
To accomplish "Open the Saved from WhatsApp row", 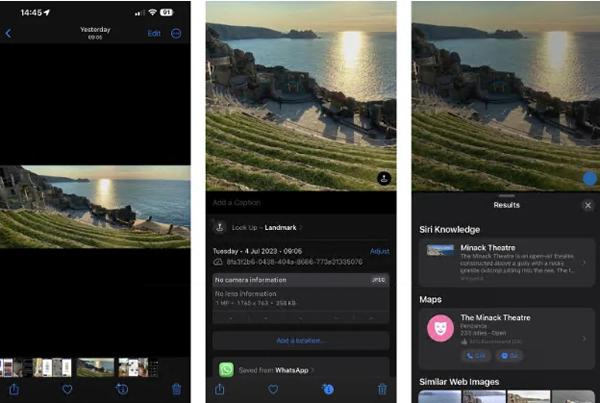I will 300,369.
